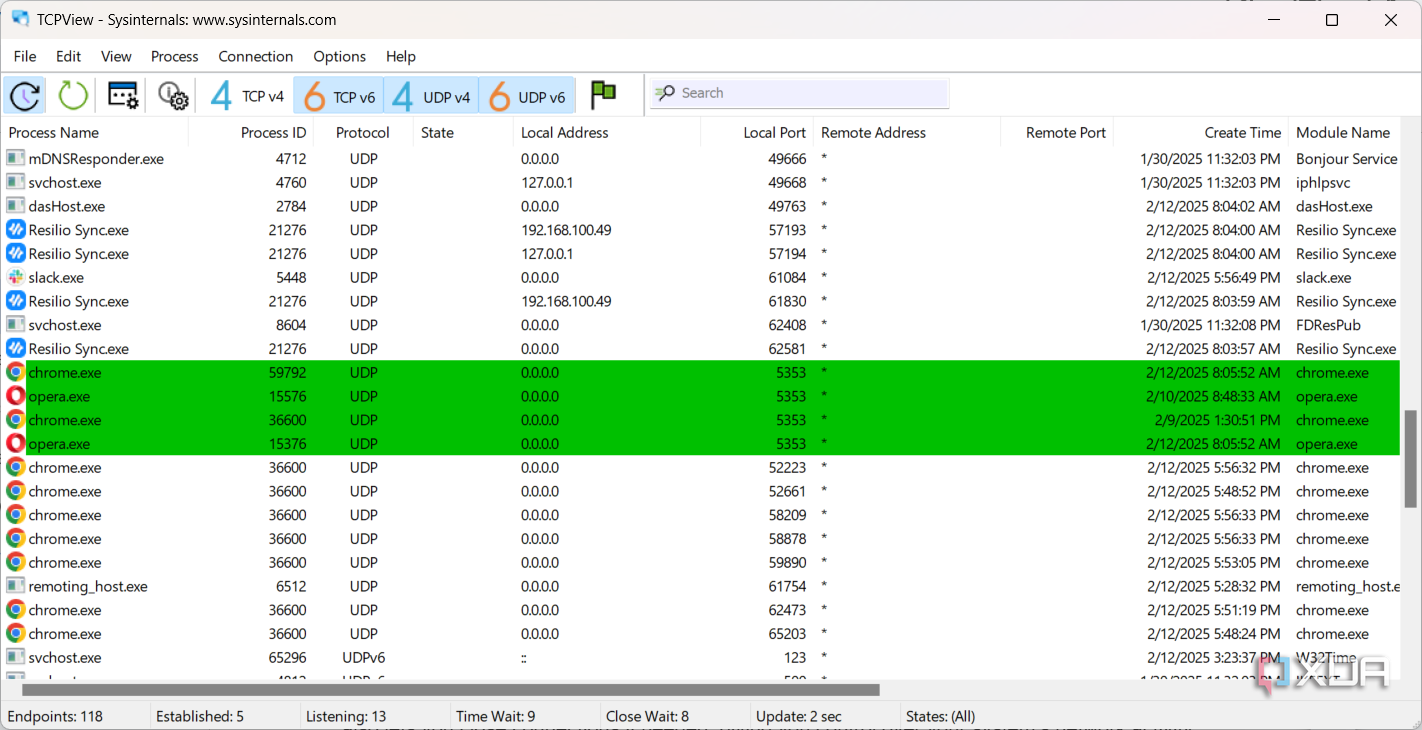Click the 127.0.0.1 address on port 49668 row

coord(547,183)
